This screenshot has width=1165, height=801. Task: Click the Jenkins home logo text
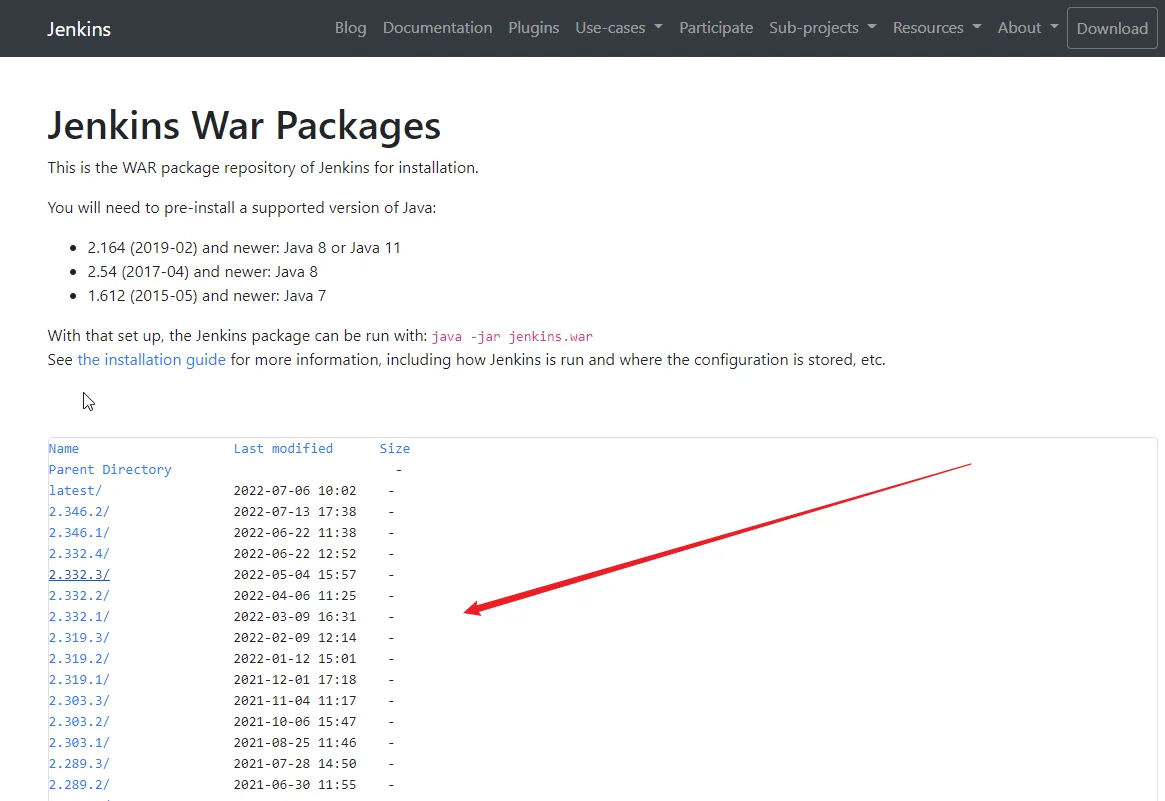pyautogui.click(x=79, y=29)
